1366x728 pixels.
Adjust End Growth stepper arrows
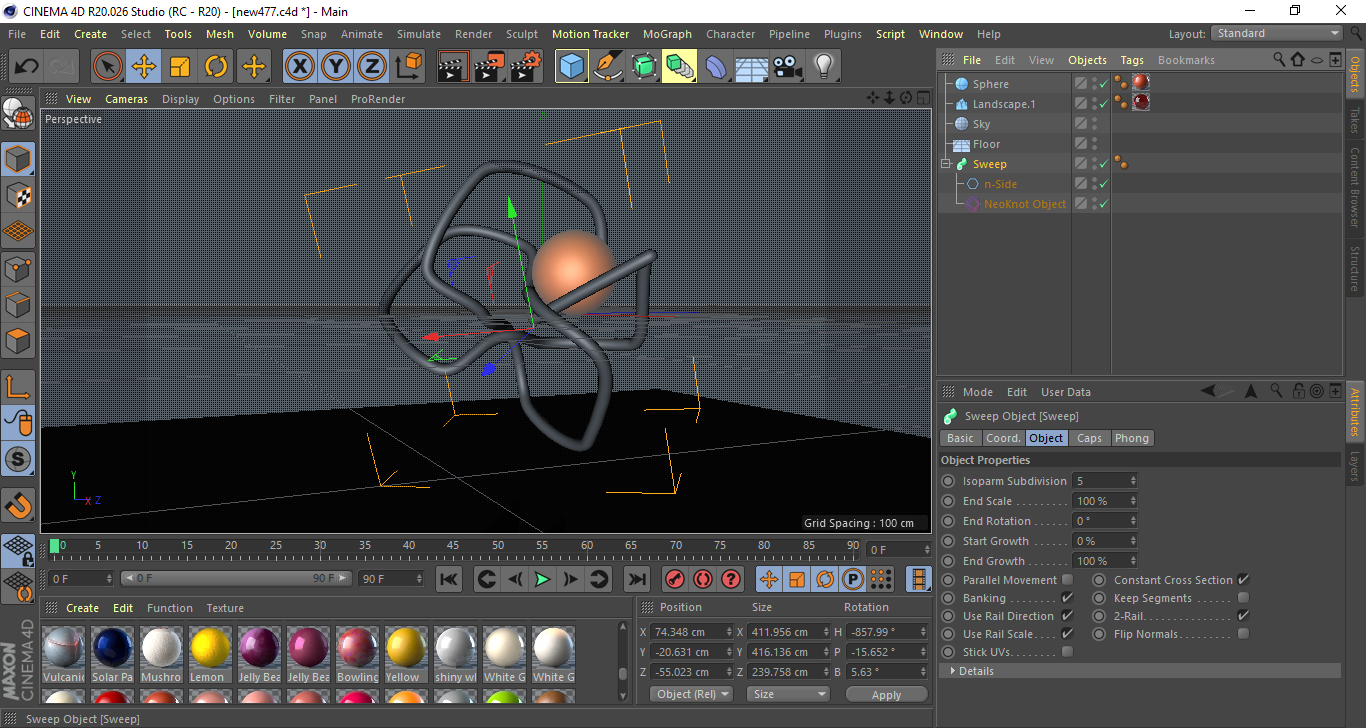(x=1133, y=561)
